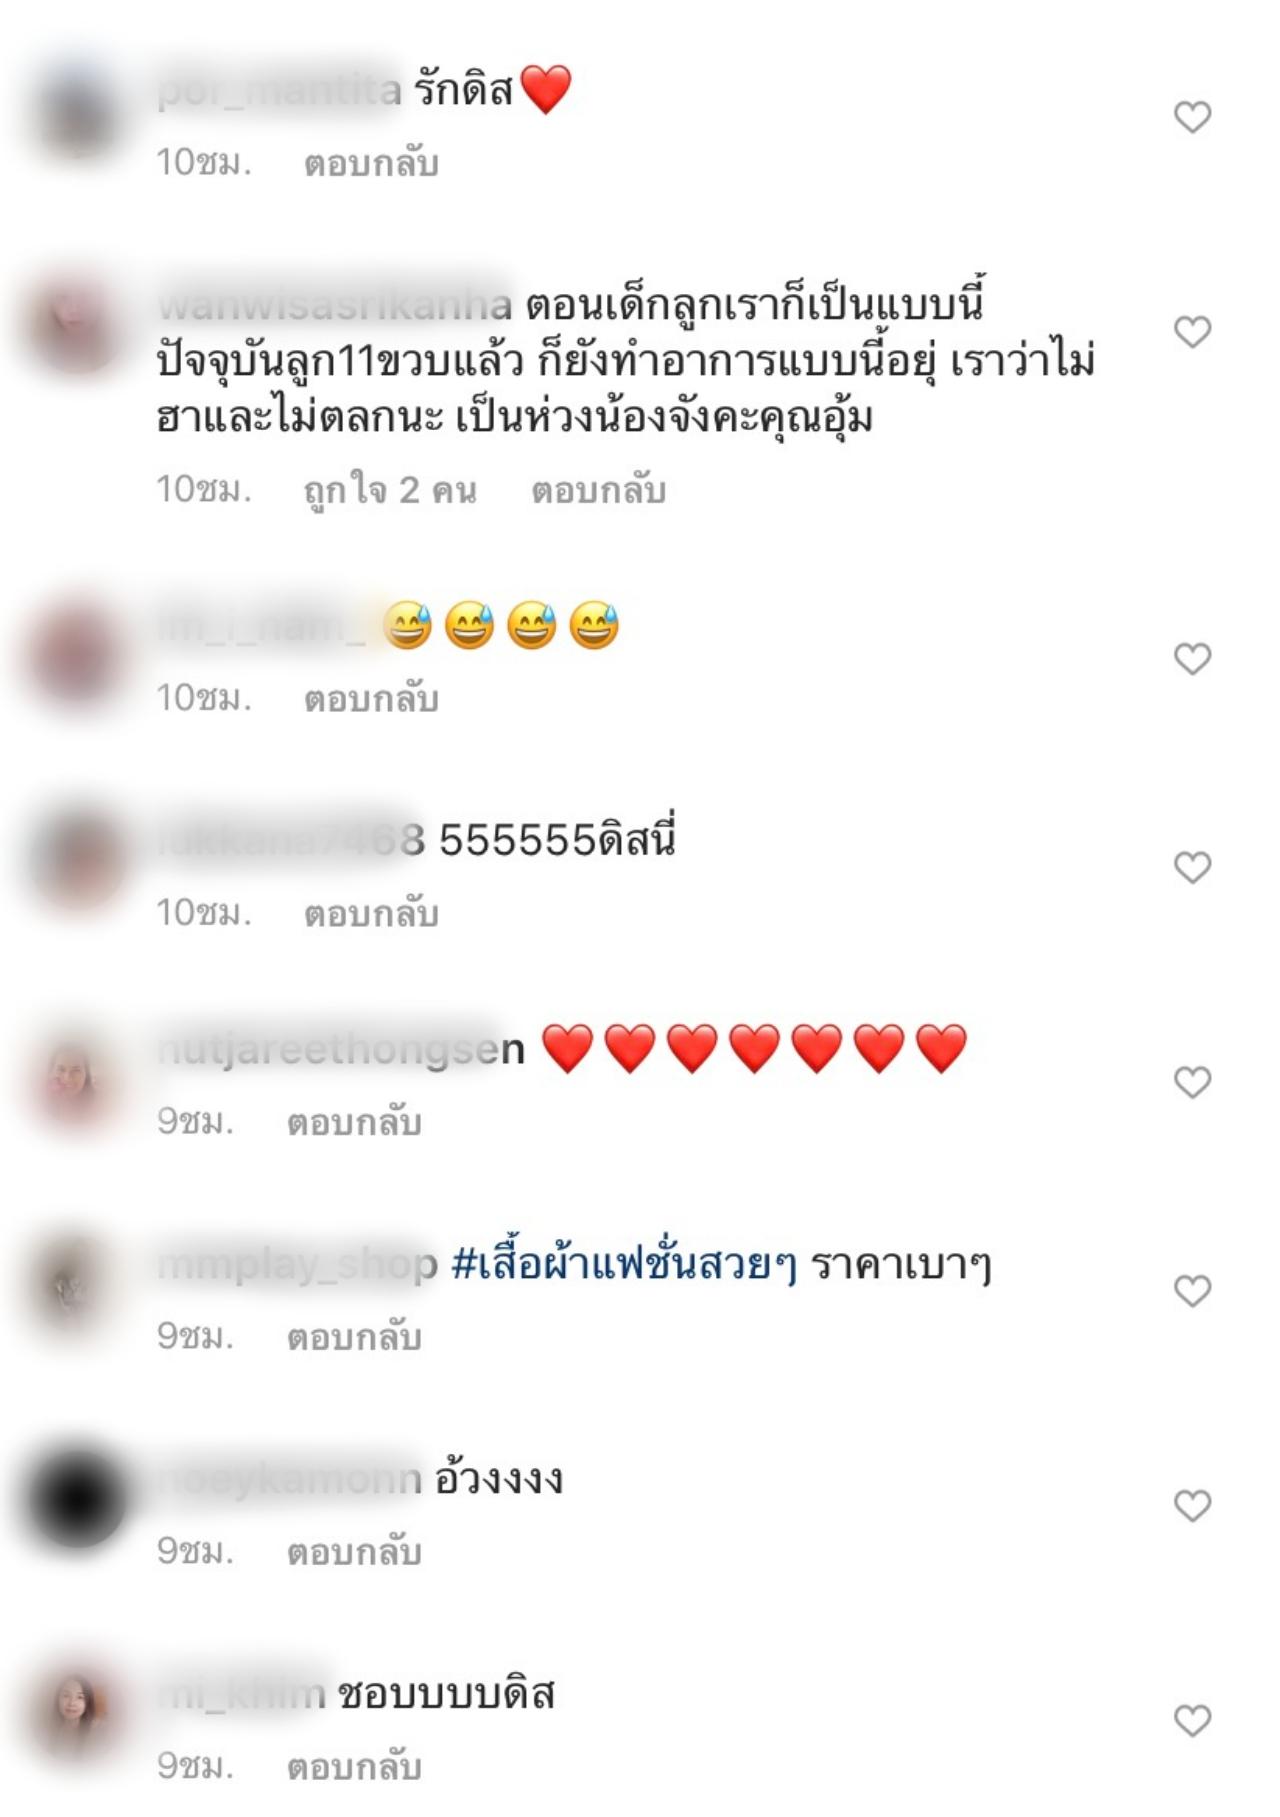This screenshot has width=1280, height=1817.
Task: Reply to the 'รักดิส' comment
Action: pos(371,163)
